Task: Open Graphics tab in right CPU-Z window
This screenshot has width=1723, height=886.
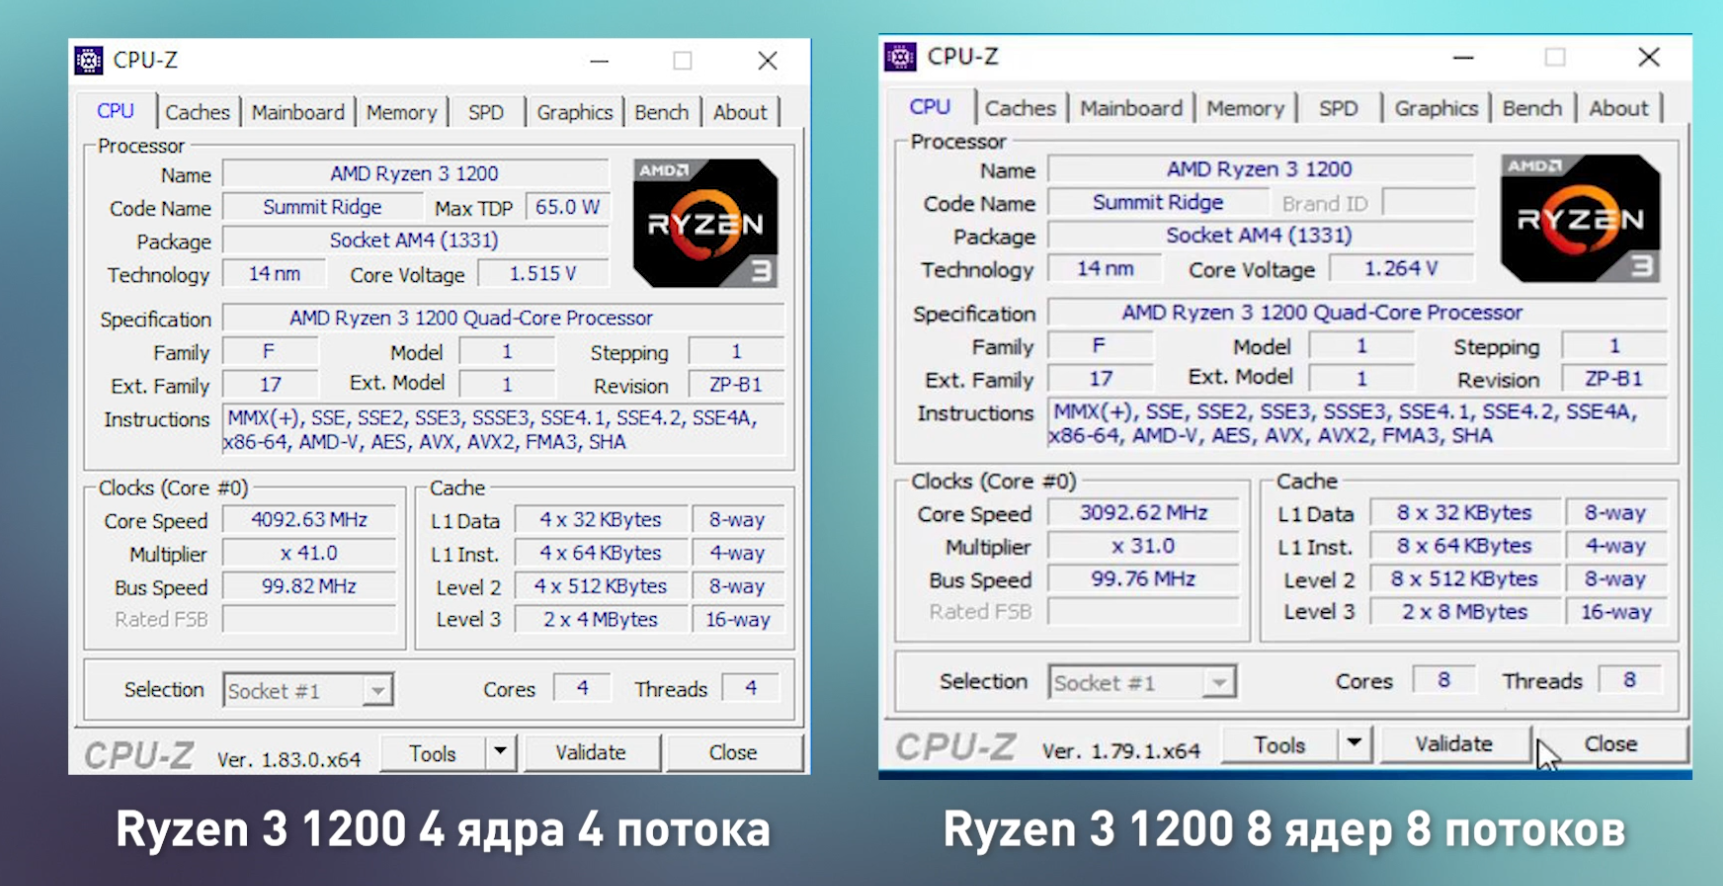Action: [x=1436, y=108]
